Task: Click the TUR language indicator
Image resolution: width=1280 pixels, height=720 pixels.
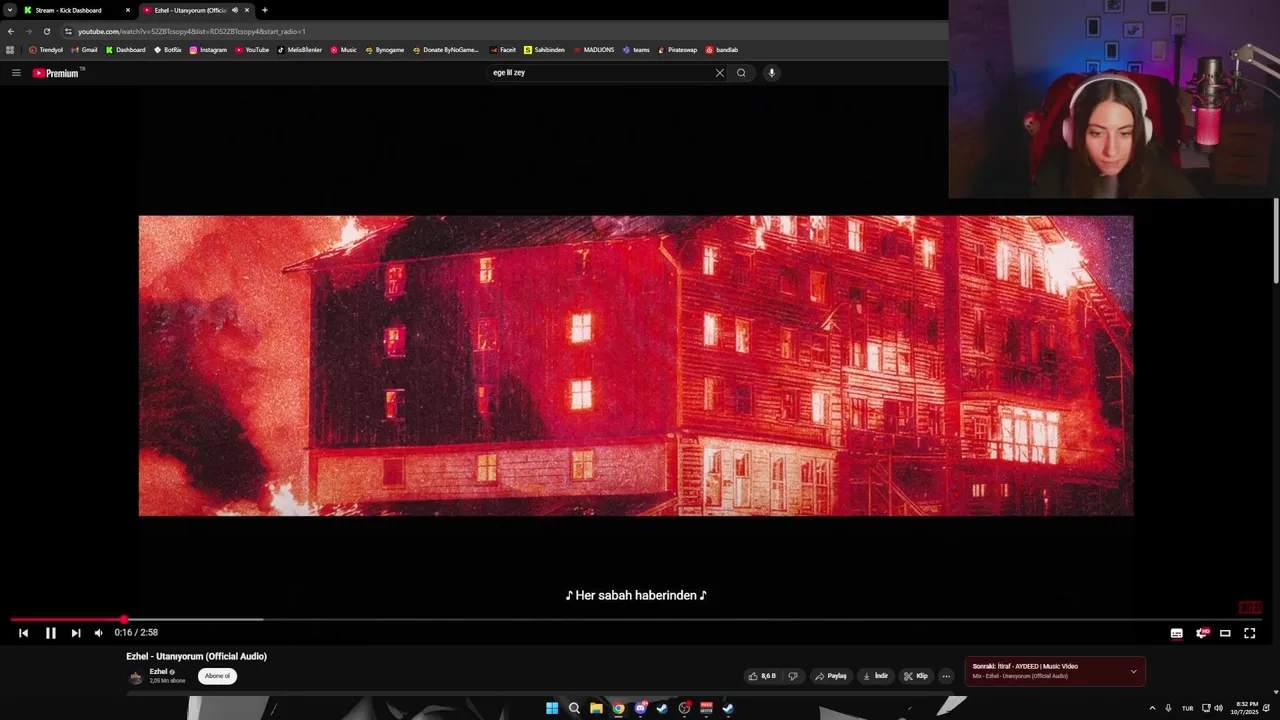Action: 1188,708
